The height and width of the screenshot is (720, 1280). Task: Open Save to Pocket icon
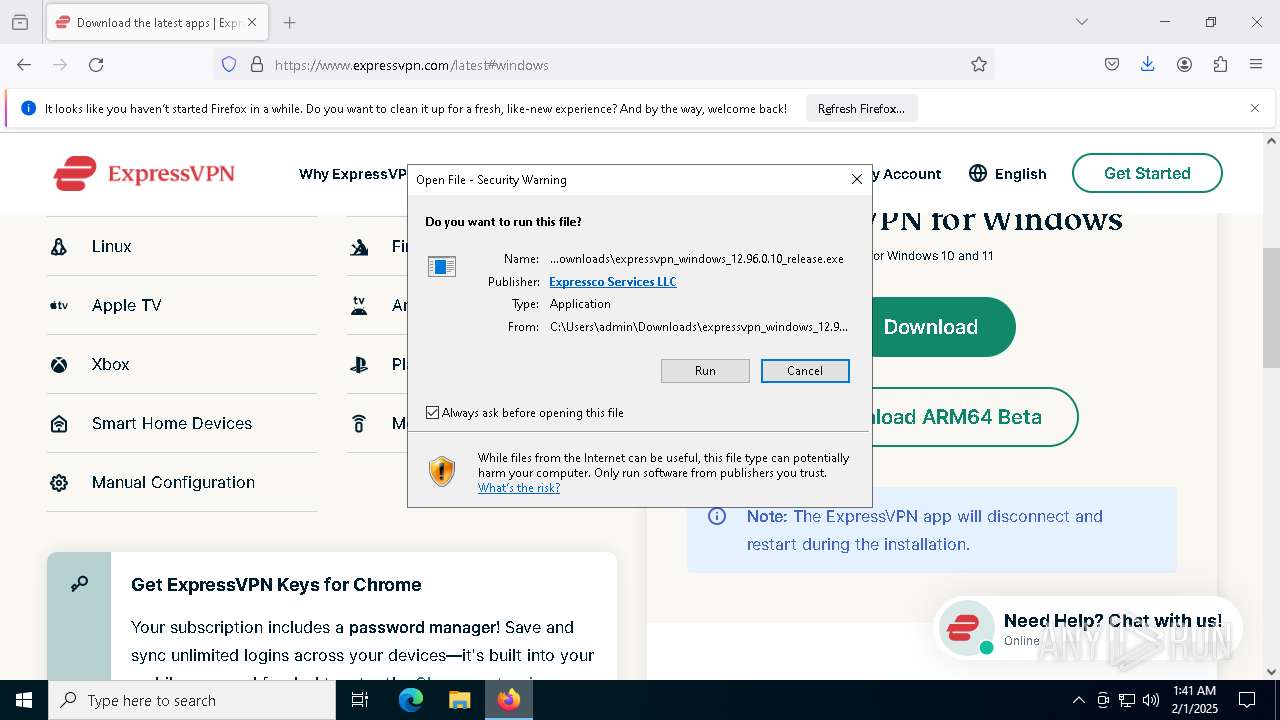tap(1112, 65)
